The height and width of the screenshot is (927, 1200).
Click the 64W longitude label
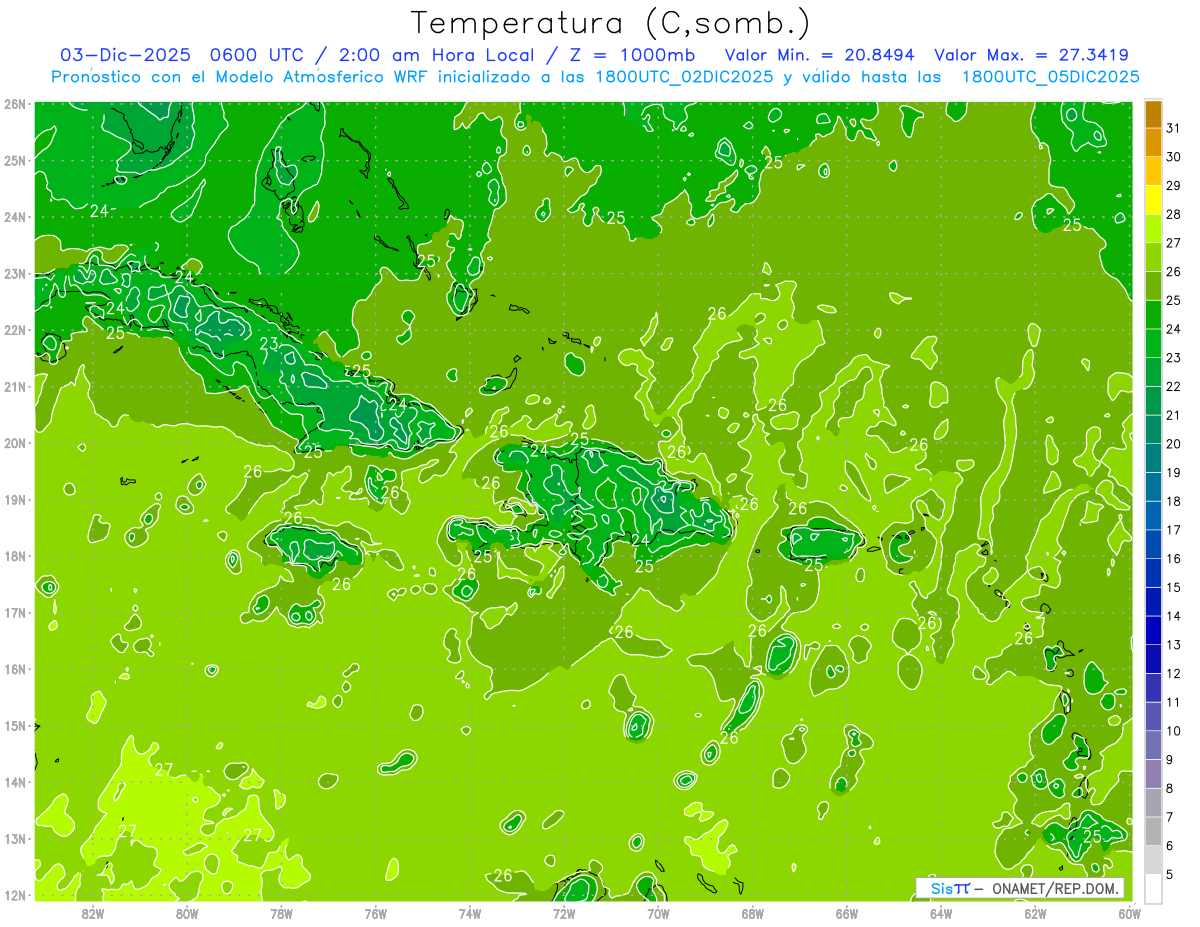click(940, 913)
